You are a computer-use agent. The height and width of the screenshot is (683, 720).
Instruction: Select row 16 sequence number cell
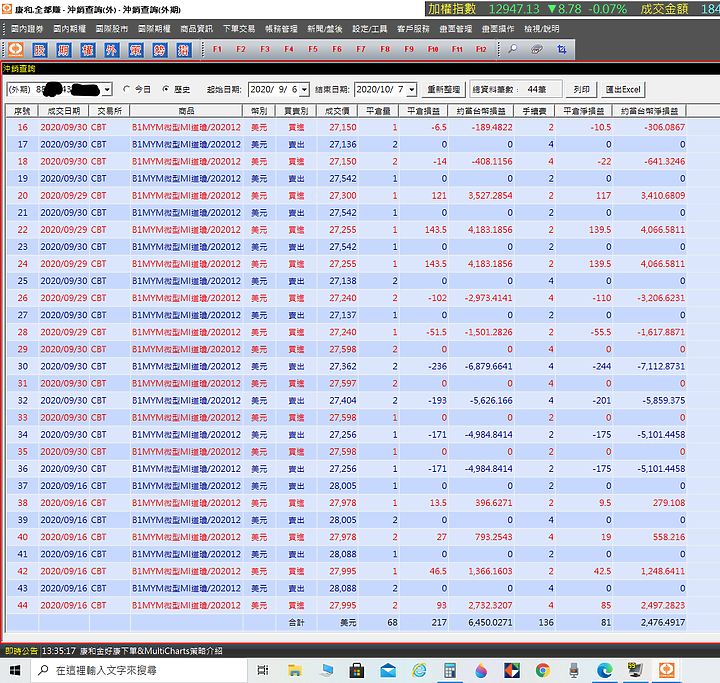22,127
